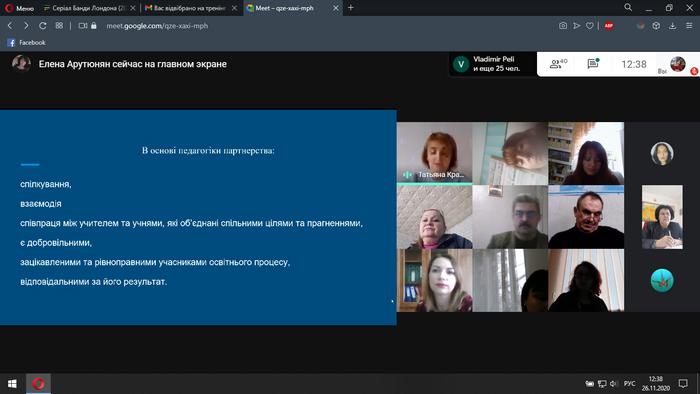The width and height of the screenshot is (700, 394).
Task: Select the blonde woman by binders tile
Action: tap(434, 280)
